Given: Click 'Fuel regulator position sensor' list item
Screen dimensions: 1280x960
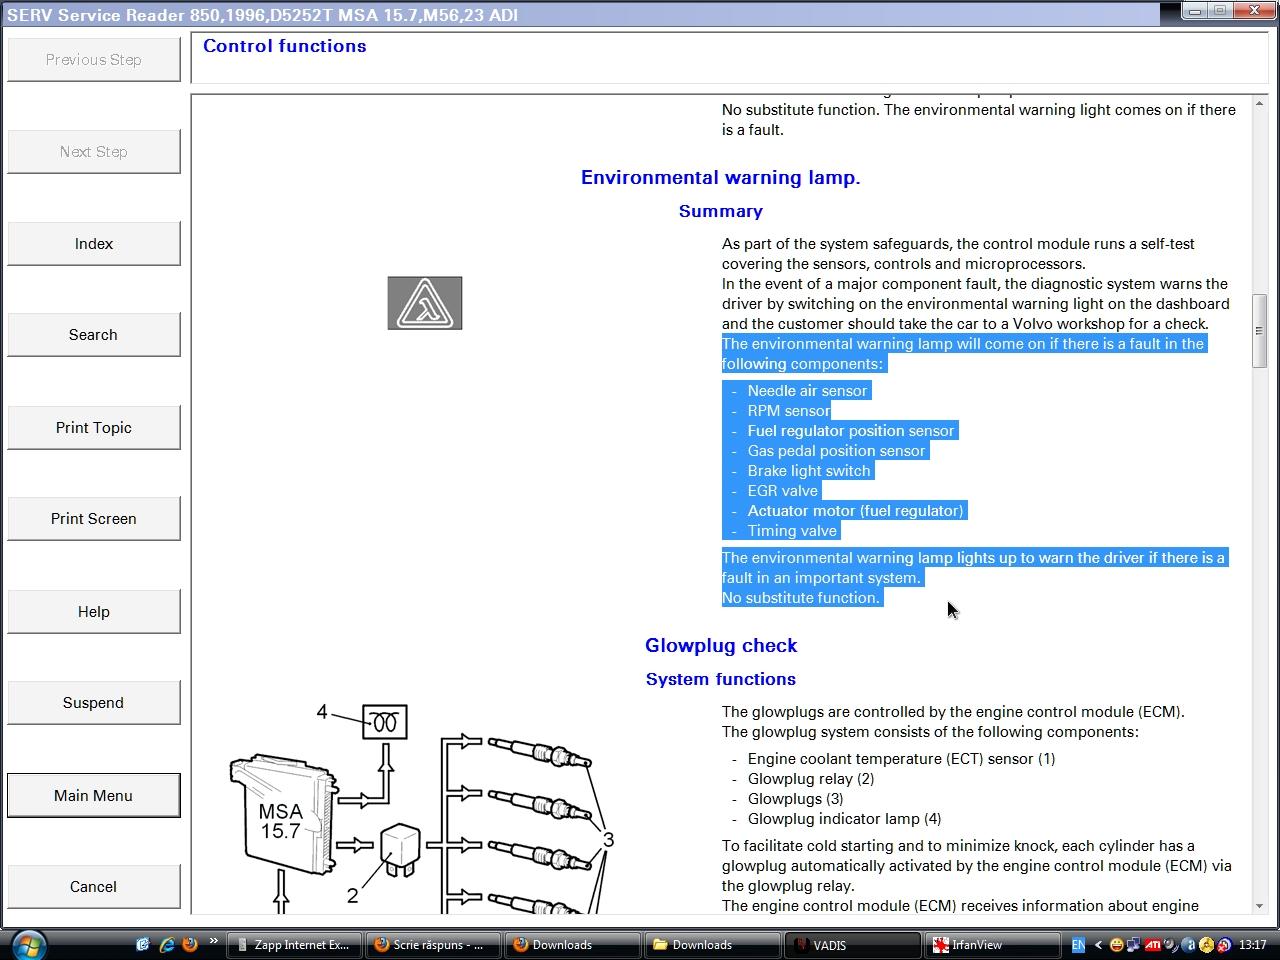Looking at the screenshot, I should (851, 431).
